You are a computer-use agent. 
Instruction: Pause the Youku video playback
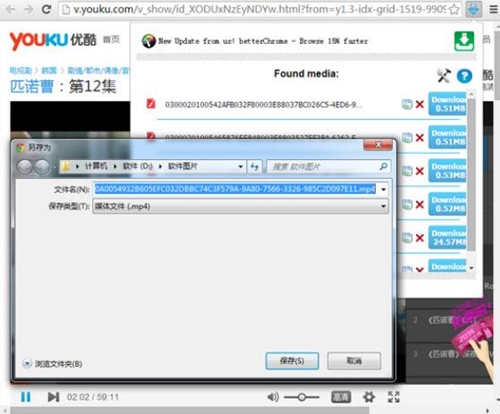[26, 397]
